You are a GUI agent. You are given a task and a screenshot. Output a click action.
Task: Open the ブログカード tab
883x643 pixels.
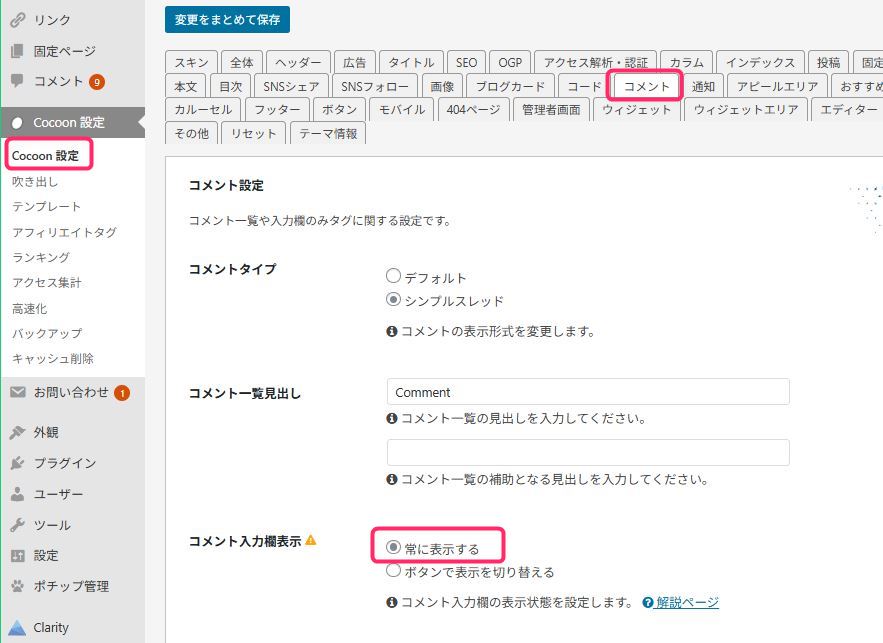point(511,86)
